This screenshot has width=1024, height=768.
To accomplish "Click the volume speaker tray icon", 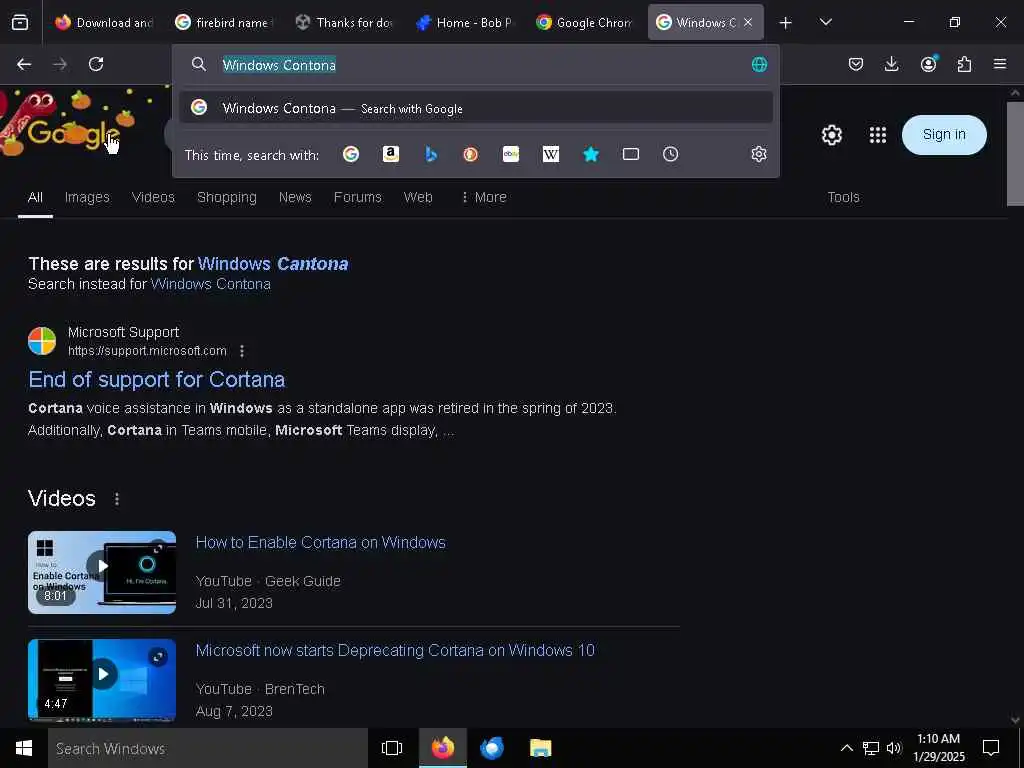I will click(894, 748).
